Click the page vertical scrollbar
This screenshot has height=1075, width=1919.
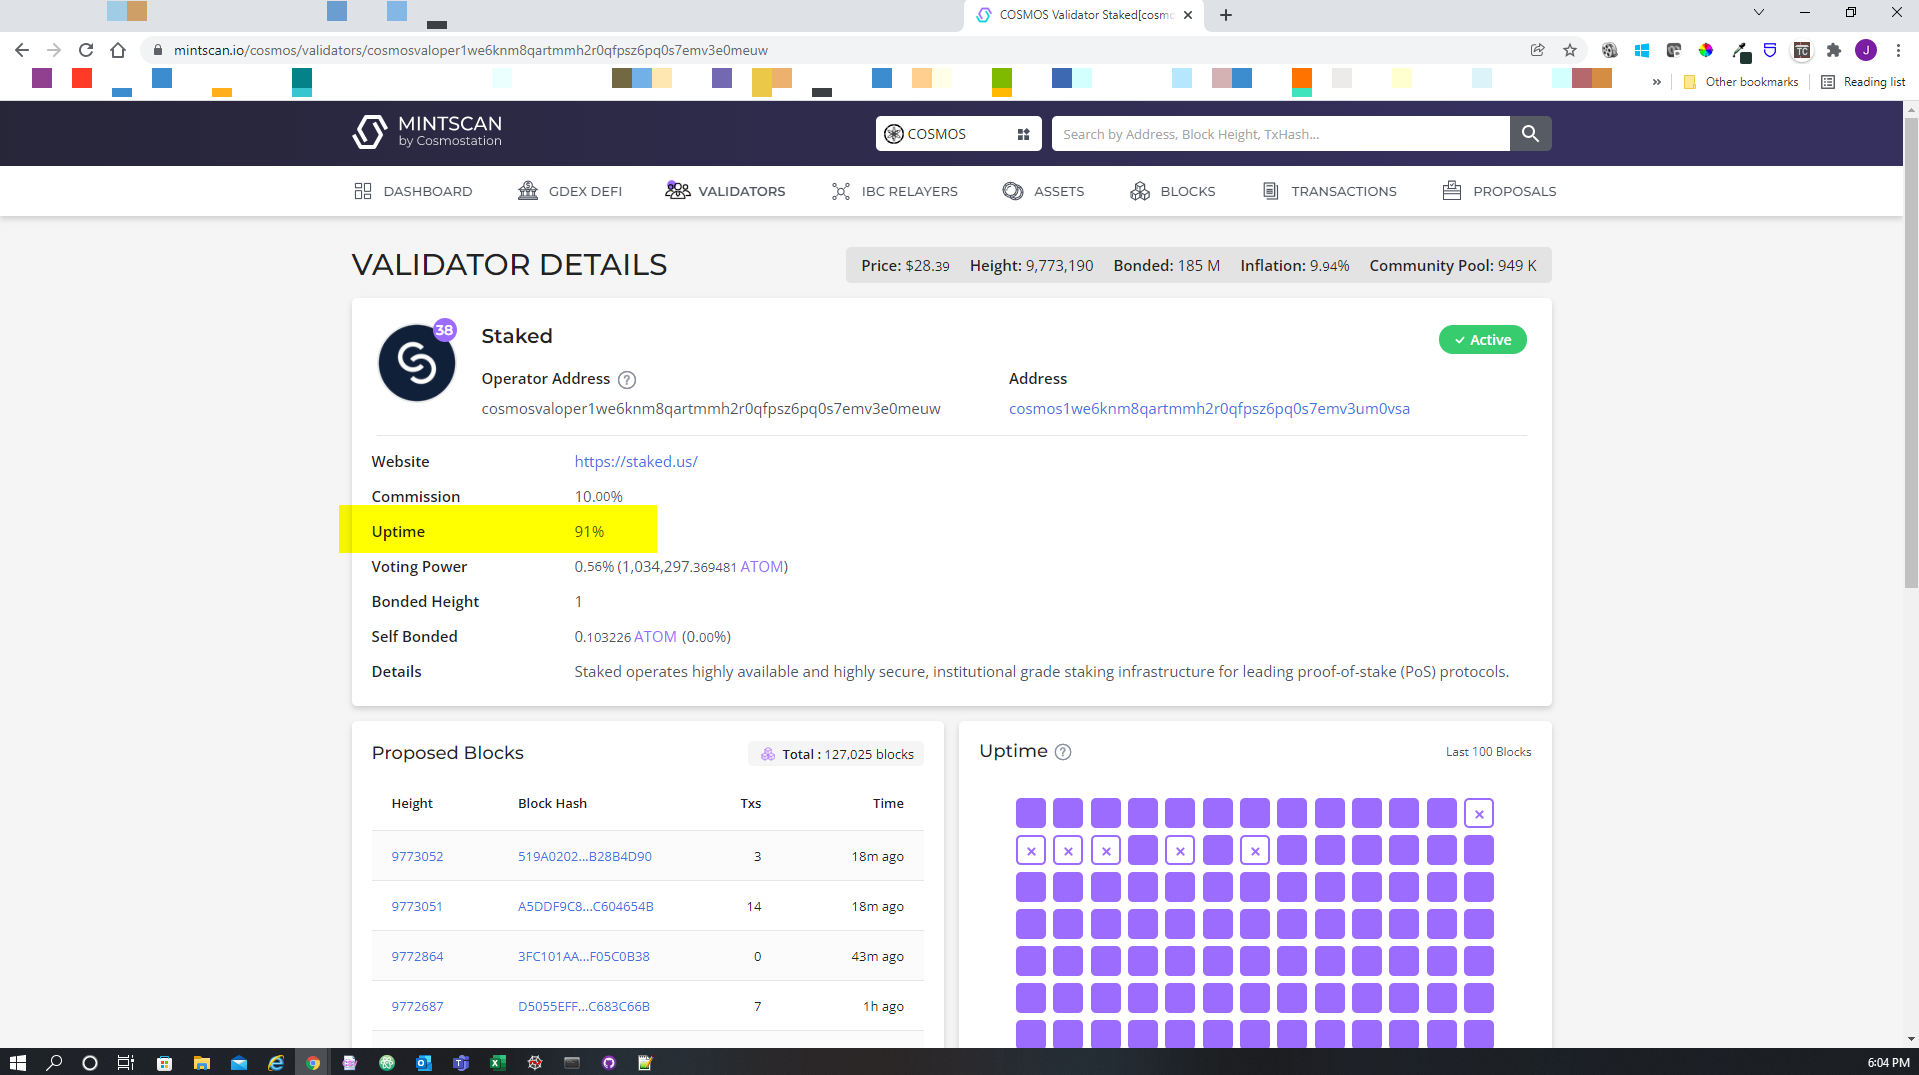[x=1910, y=352]
